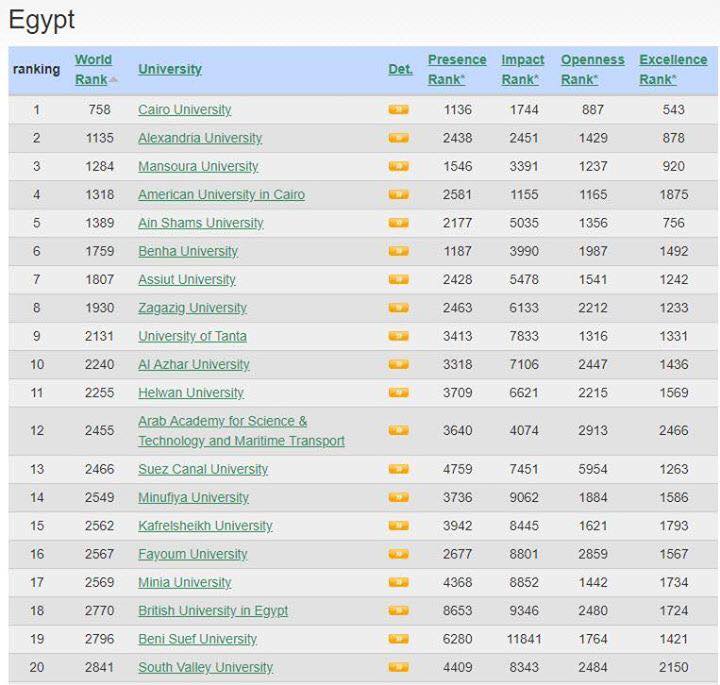The height and width of the screenshot is (685, 720).
Task: Select the Egypt page heading
Action: tap(42, 20)
